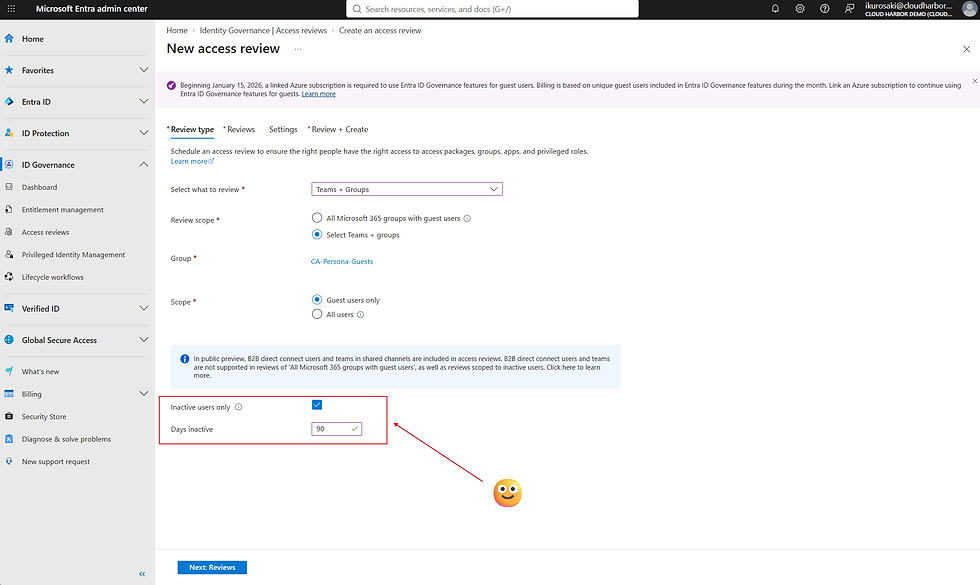Click info icon beside All Microsoft 365 groups

point(467,219)
